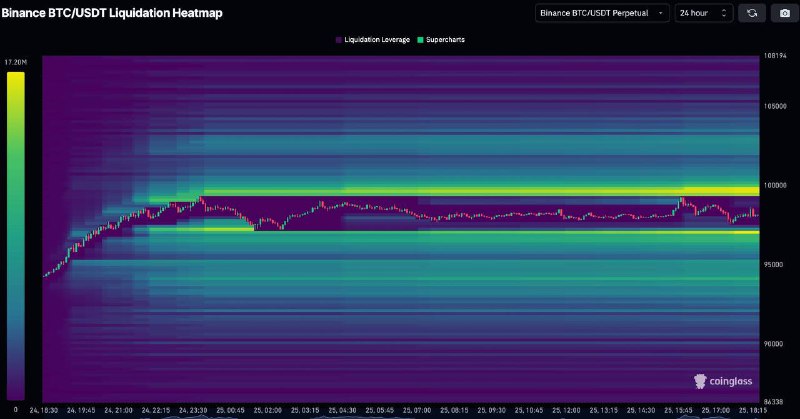The width and height of the screenshot is (800, 419).
Task: Click the 108194 price axis label
Action: pos(774,56)
